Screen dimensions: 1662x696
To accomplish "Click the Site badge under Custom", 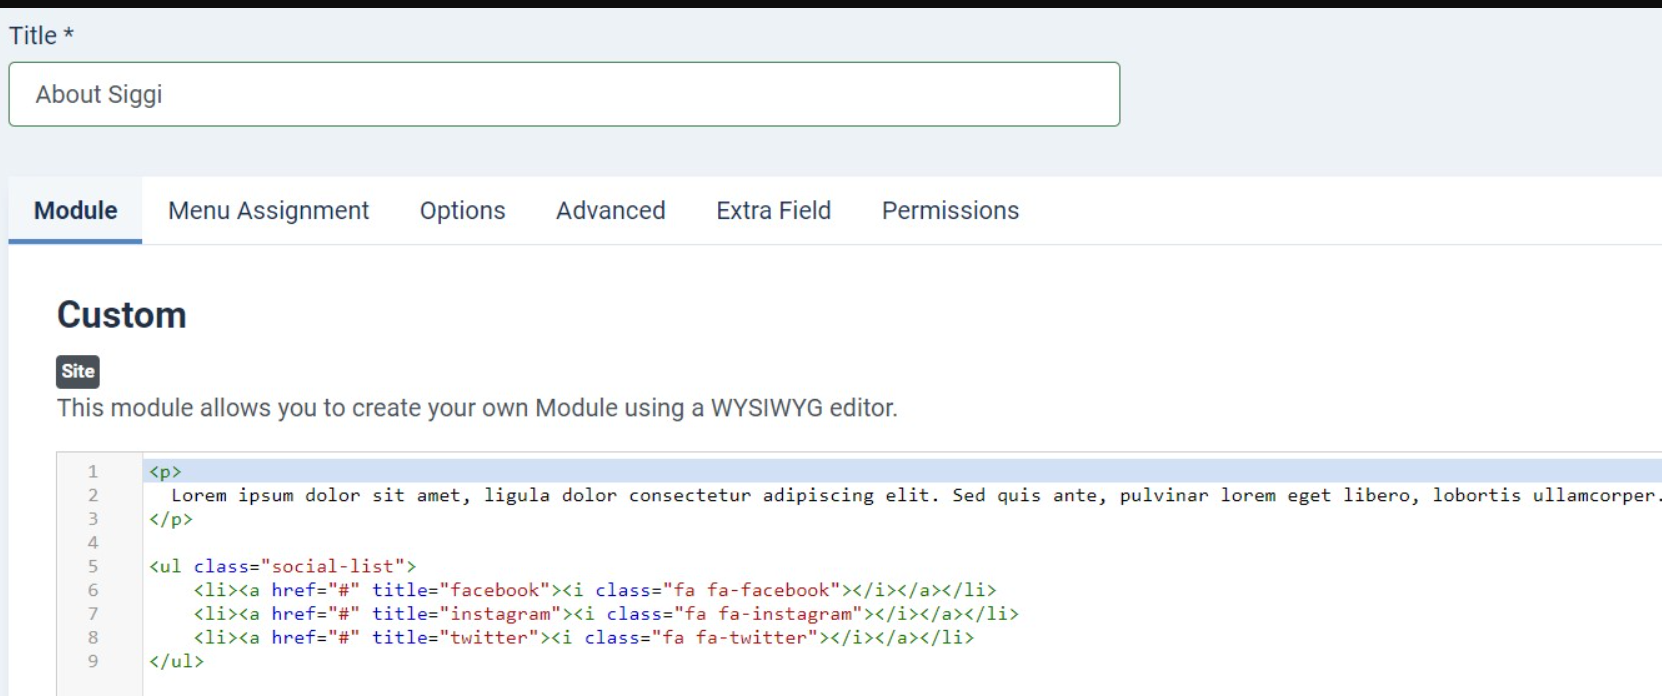I will [x=78, y=371].
